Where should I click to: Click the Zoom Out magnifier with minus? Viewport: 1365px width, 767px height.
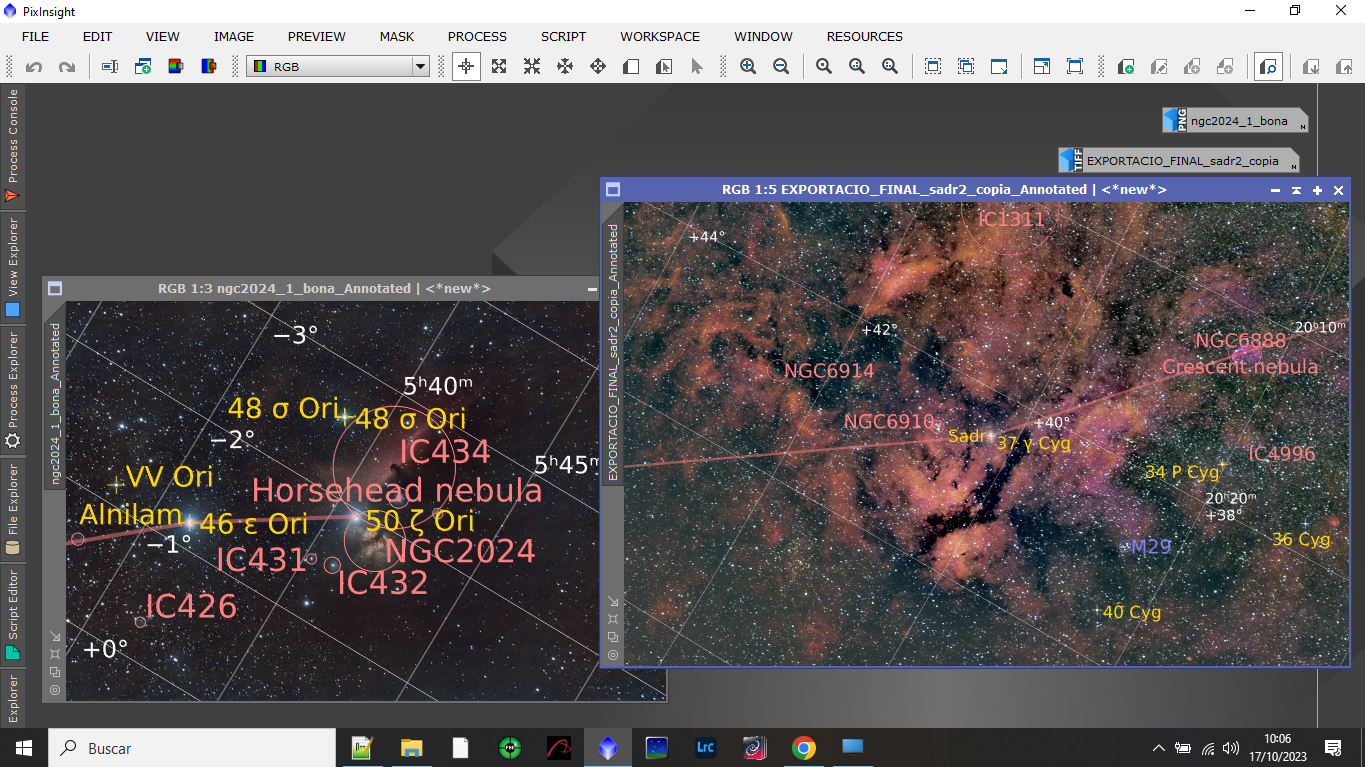tap(781, 67)
